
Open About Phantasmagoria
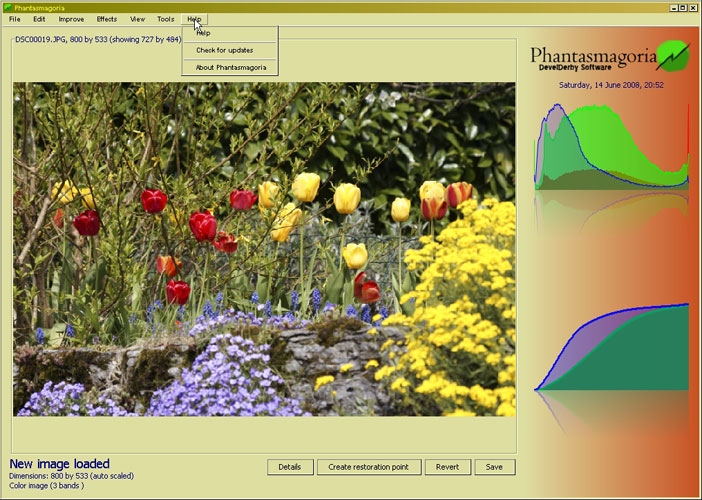pos(230,67)
